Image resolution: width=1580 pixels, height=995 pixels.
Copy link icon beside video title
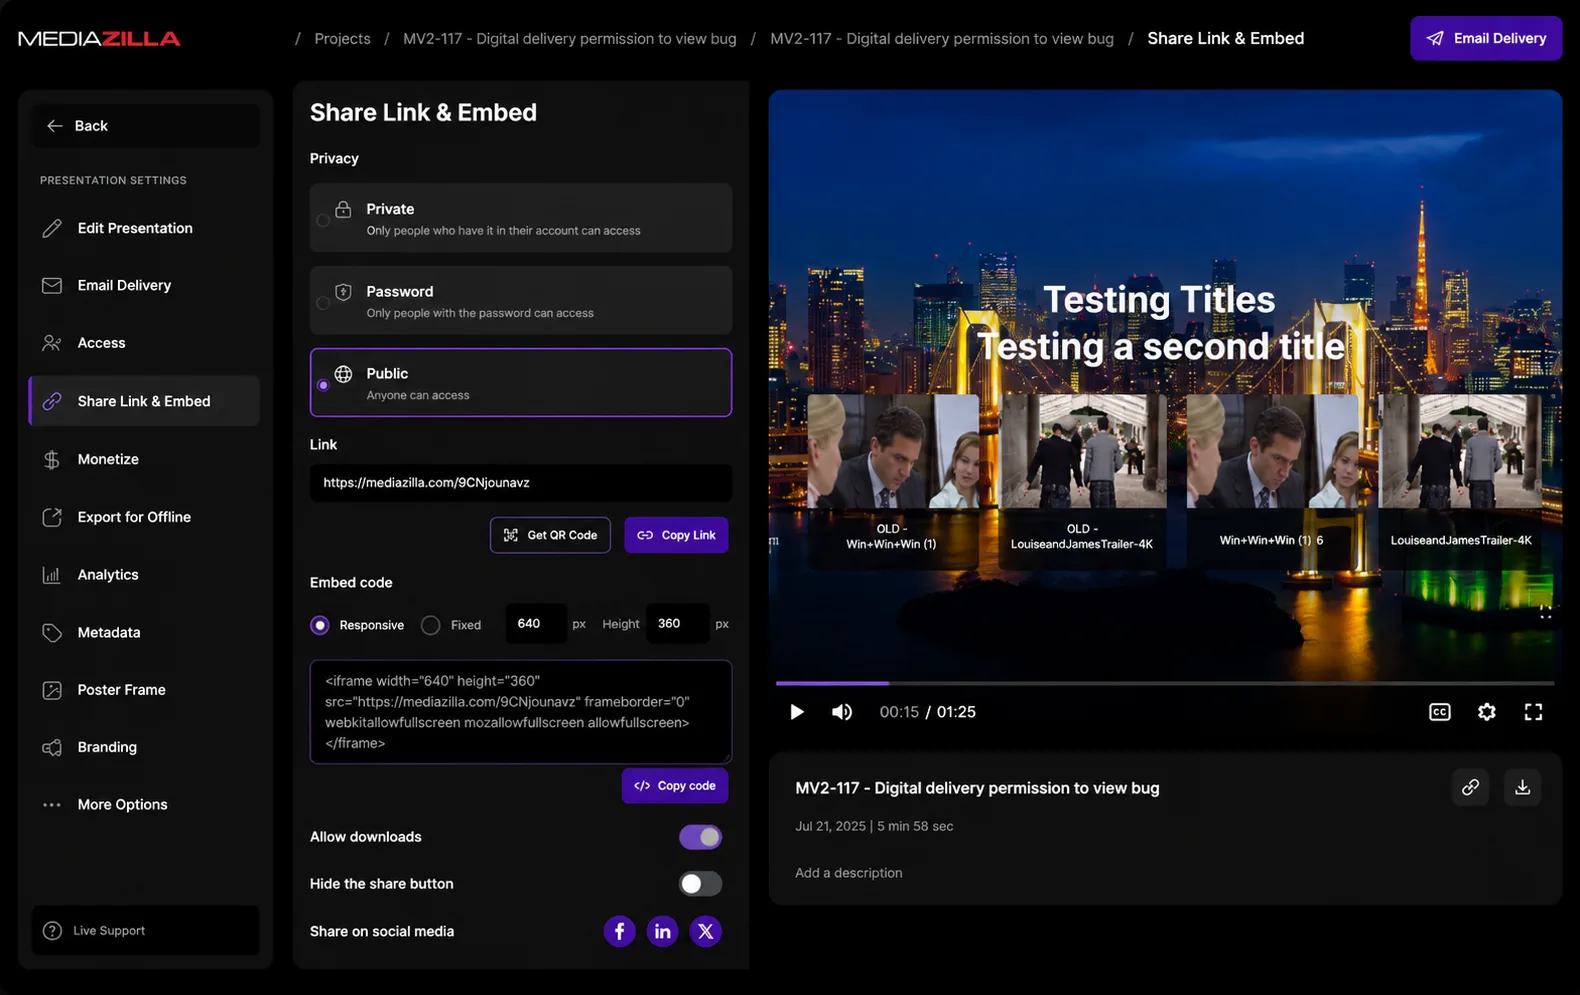coord(1470,787)
